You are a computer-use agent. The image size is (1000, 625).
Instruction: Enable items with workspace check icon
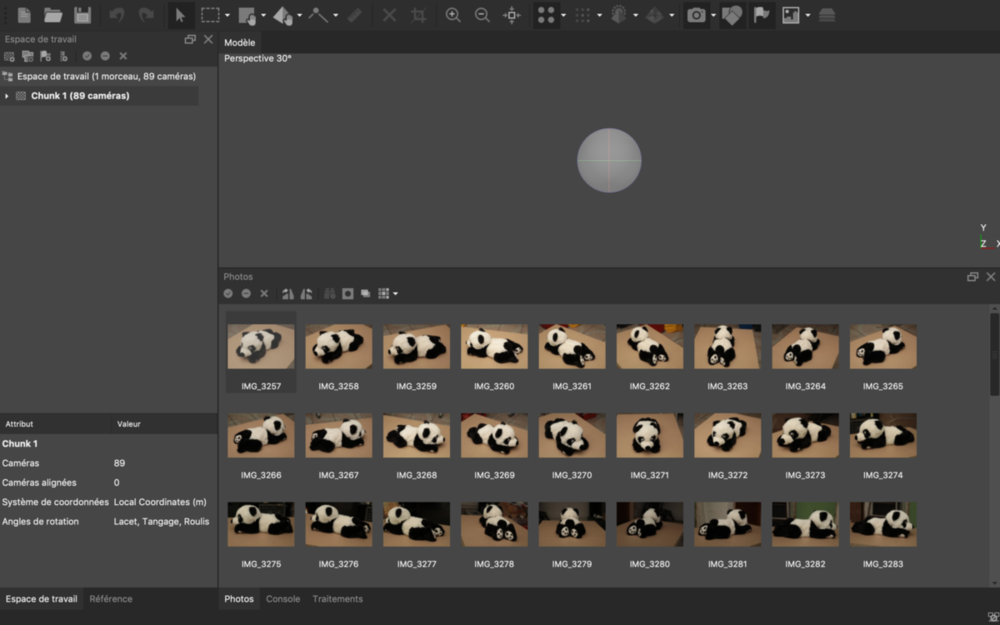[87, 56]
